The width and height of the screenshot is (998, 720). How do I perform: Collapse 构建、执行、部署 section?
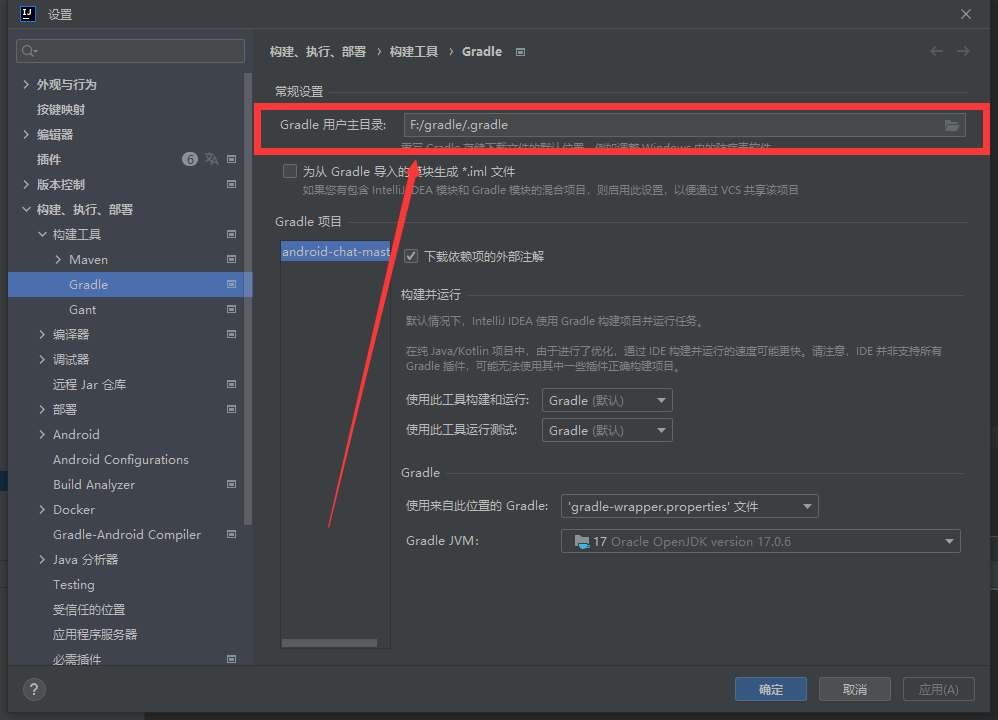pyautogui.click(x=26, y=209)
